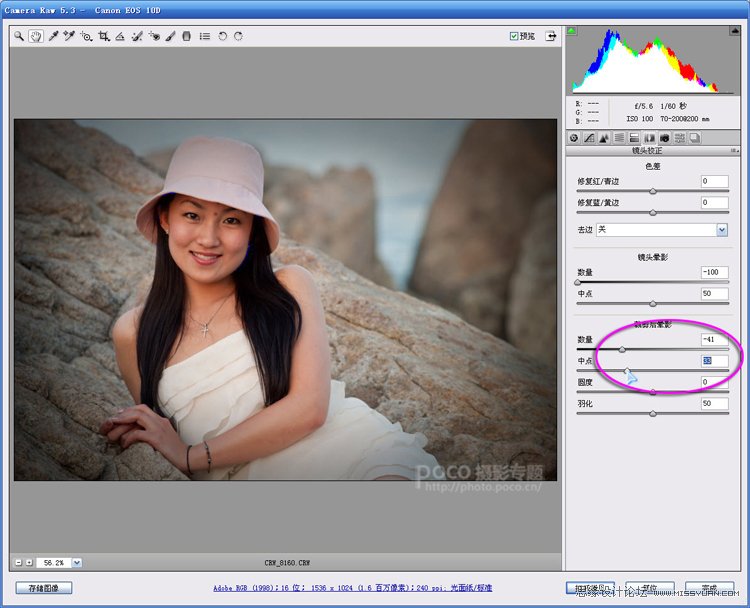Select the Red Eye Removal tool
Image resolution: width=750 pixels, height=608 pixels.
(x=154, y=36)
